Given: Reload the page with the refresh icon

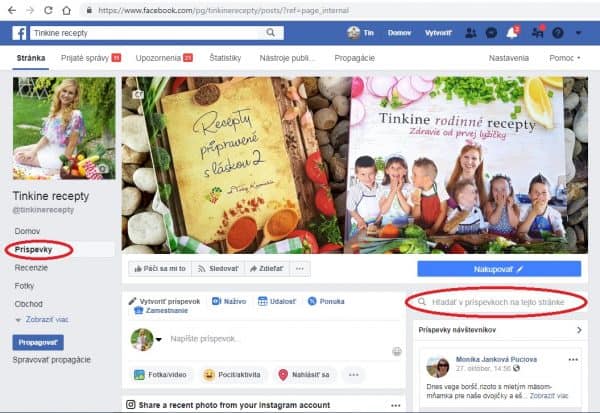Looking at the screenshot, I should pyautogui.click(x=48, y=10).
